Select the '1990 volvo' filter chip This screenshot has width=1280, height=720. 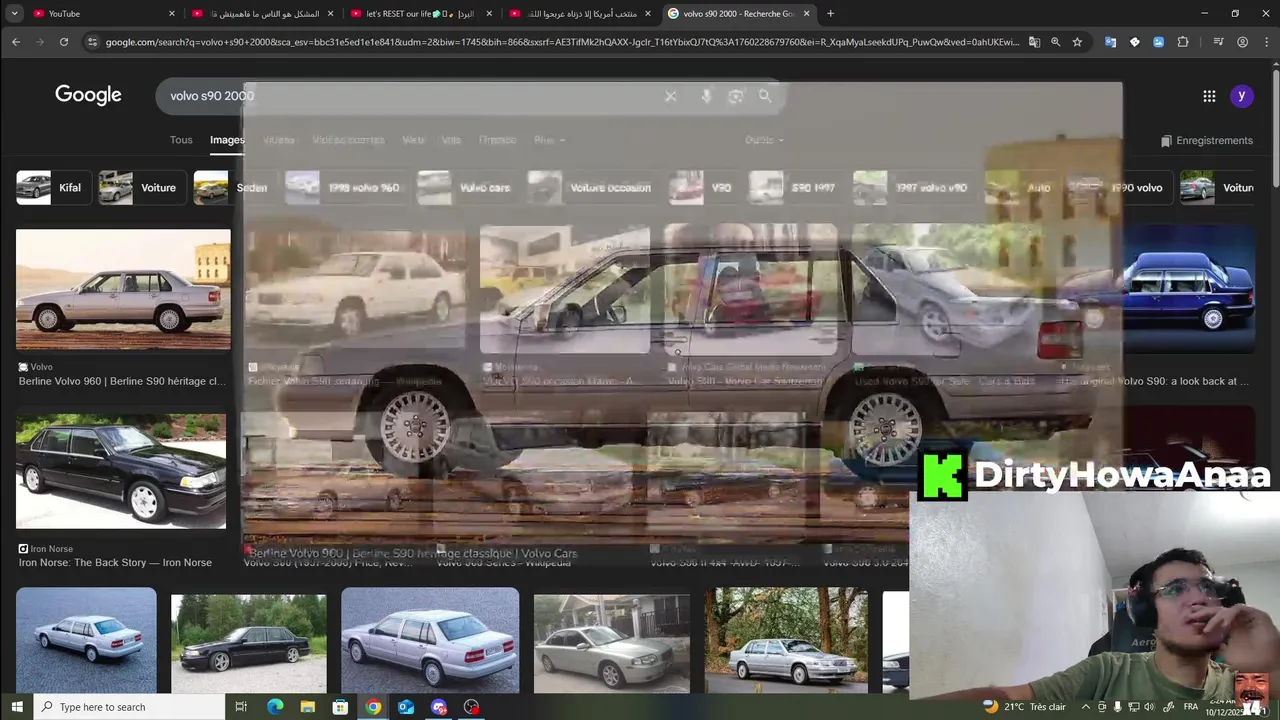(x=1118, y=188)
